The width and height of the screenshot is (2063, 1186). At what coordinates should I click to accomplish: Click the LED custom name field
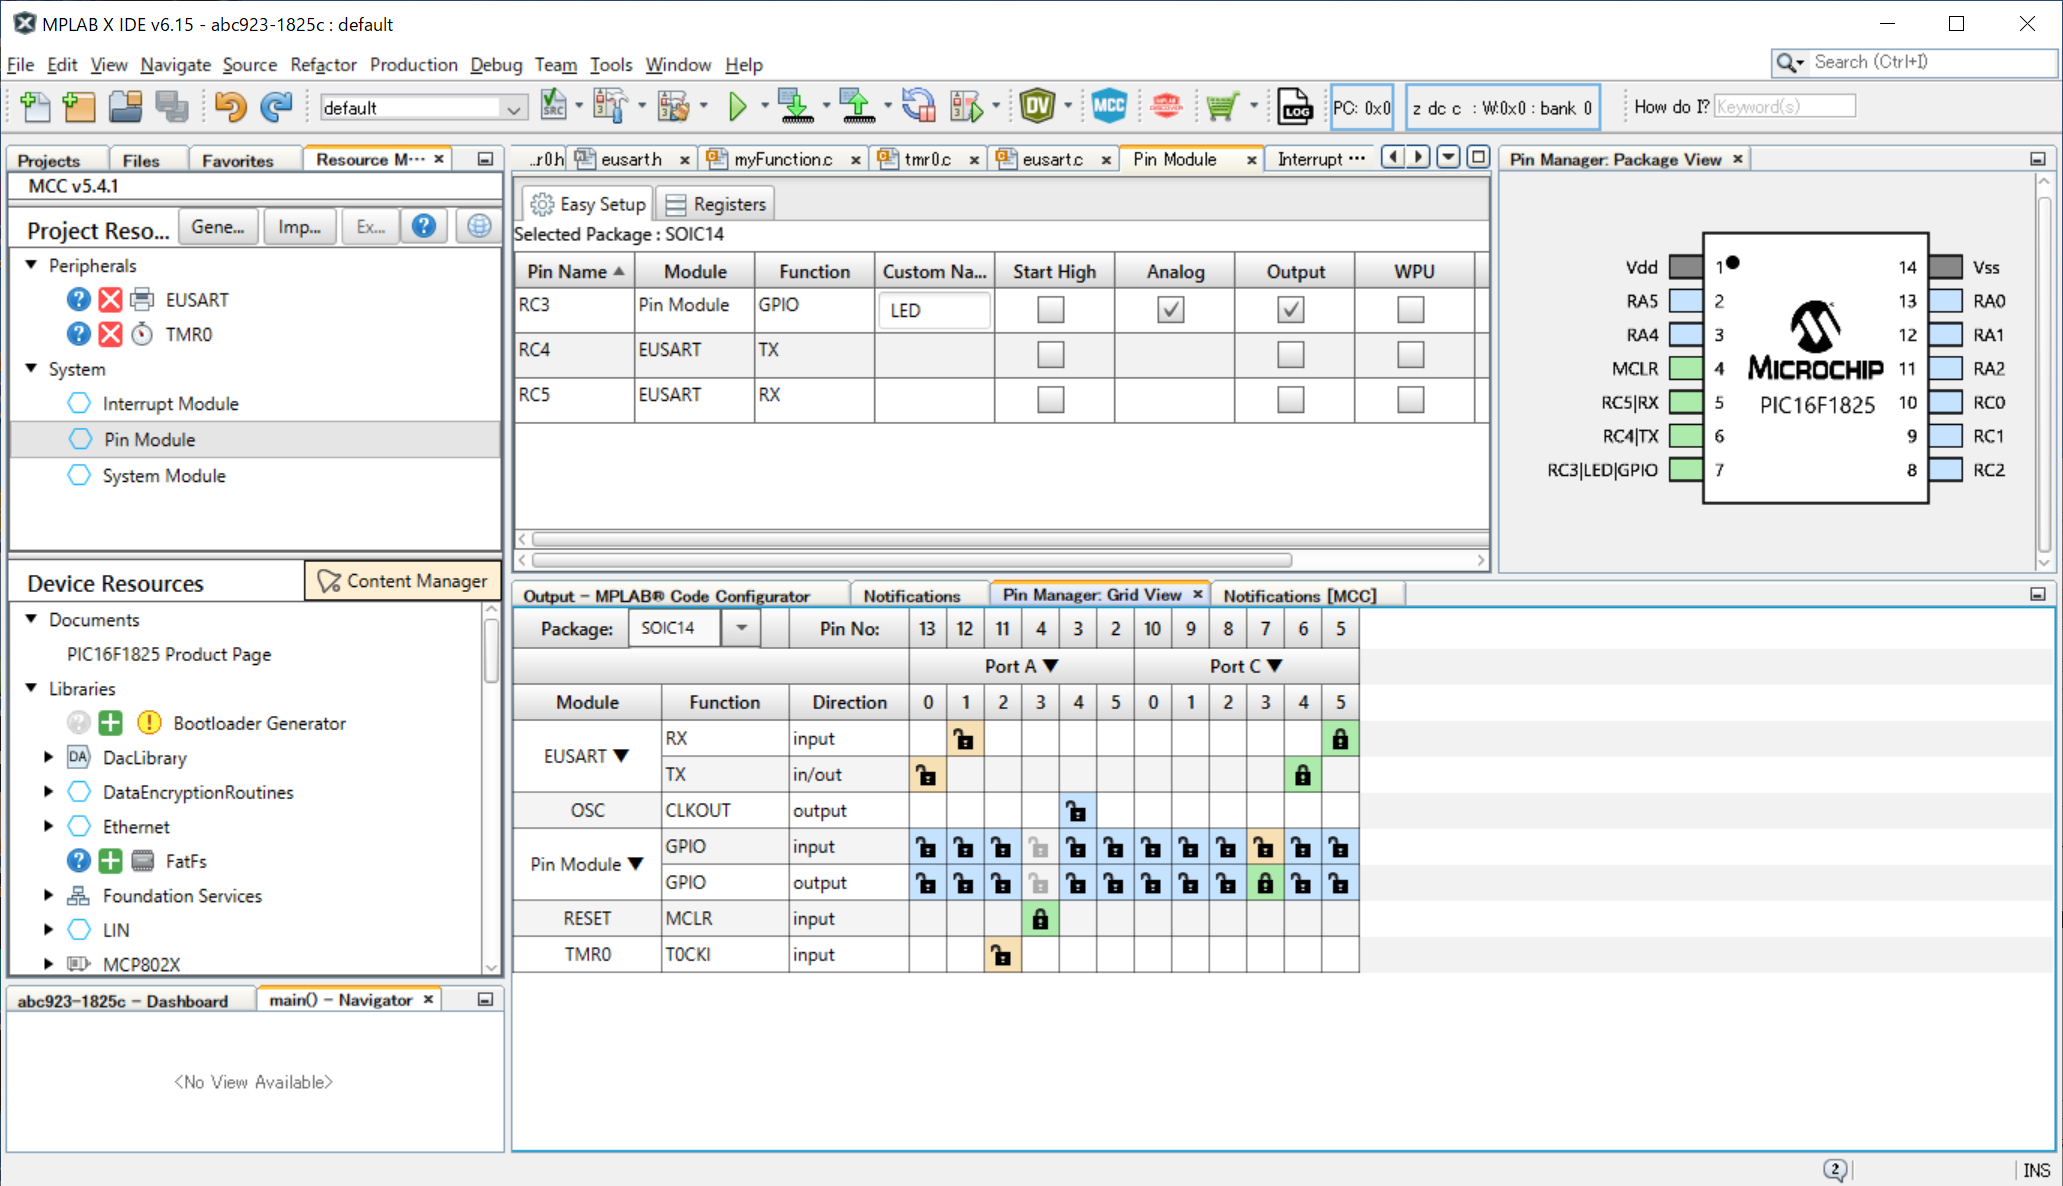click(x=934, y=310)
